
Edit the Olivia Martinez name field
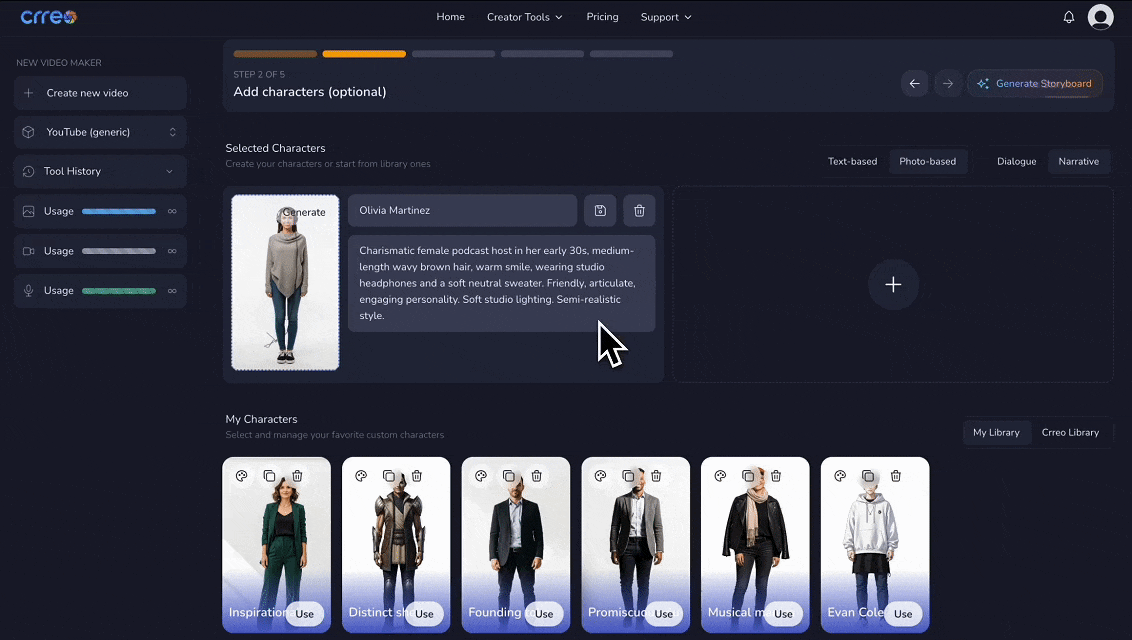pos(462,211)
